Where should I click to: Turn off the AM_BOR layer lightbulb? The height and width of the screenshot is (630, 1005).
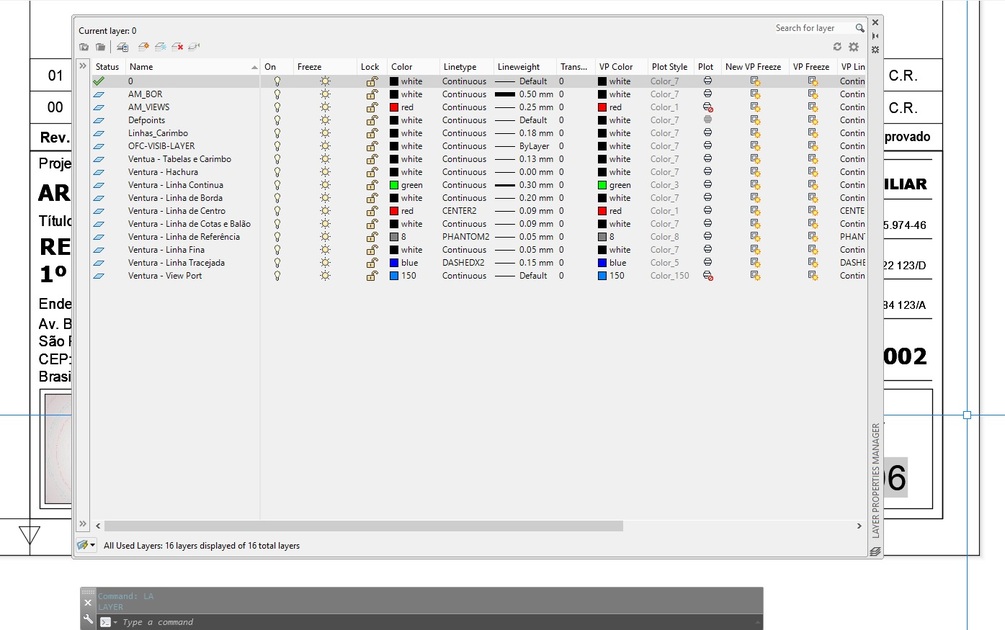coord(277,94)
